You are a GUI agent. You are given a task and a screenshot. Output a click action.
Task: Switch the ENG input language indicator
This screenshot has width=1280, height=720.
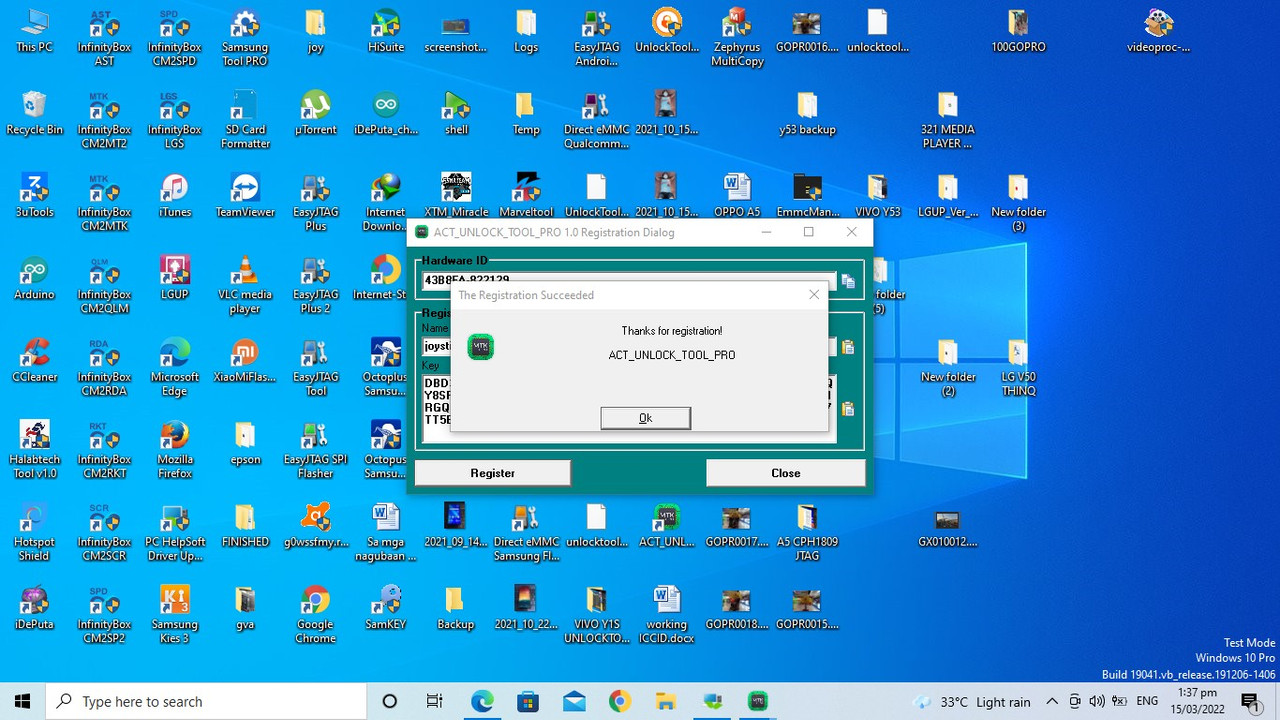[x=1148, y=701]
